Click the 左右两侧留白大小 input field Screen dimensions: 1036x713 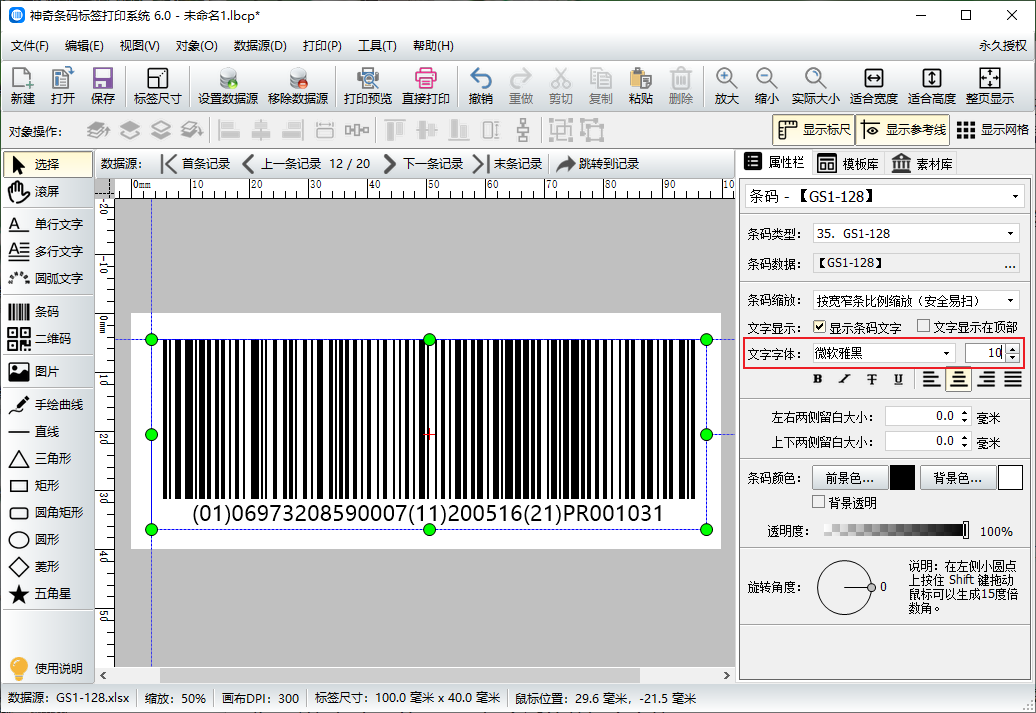pos(922,416)
